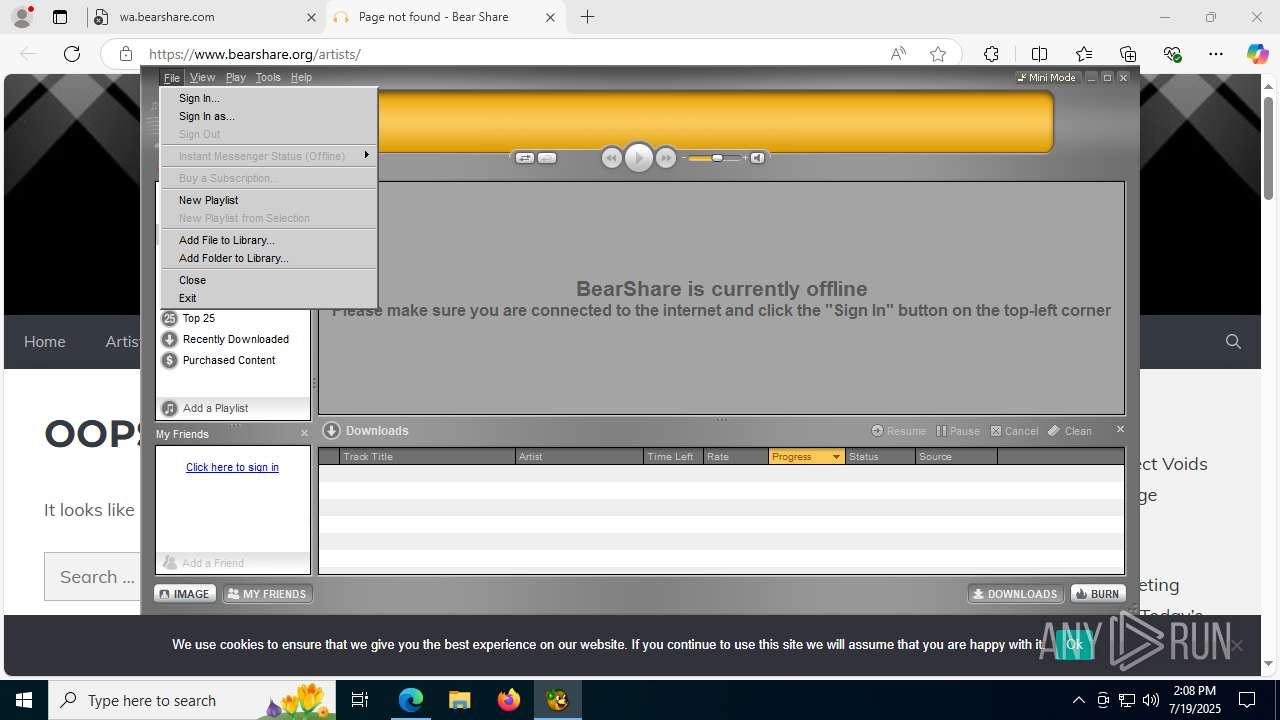Click the website Search input field

(x=93, y=576)
